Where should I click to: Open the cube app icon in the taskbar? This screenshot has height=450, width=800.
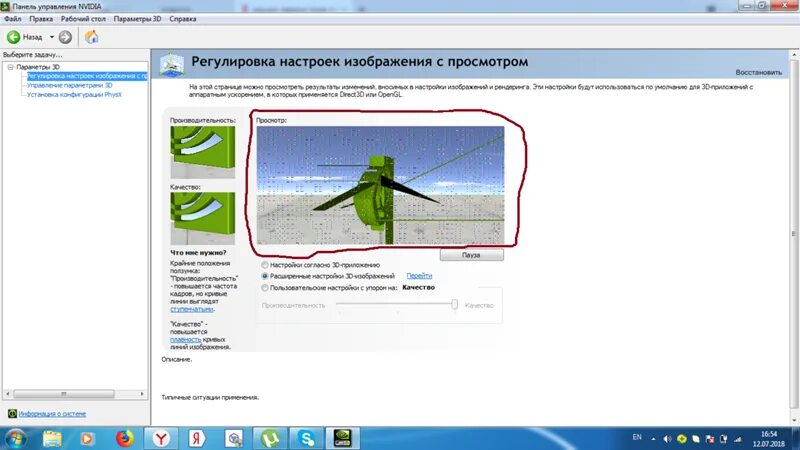(x=234, y=438)
